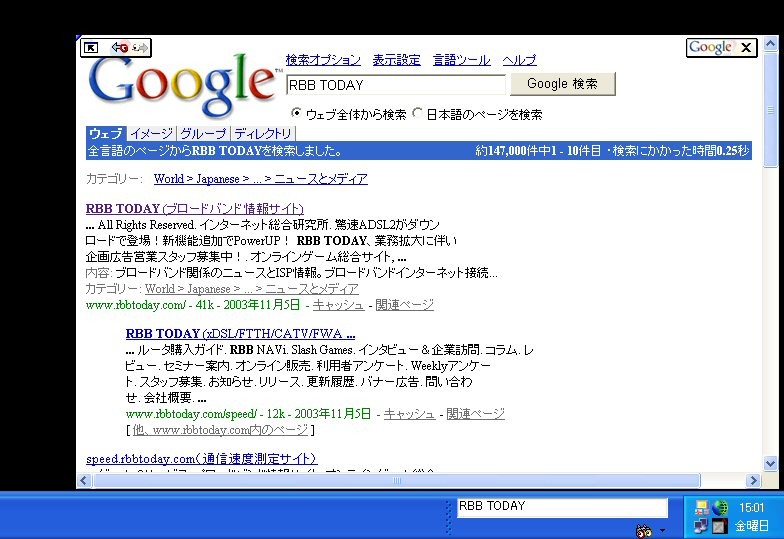Screen dimensions: 784x539
Task: Open 表示設定 link
Action: (396, 60)
